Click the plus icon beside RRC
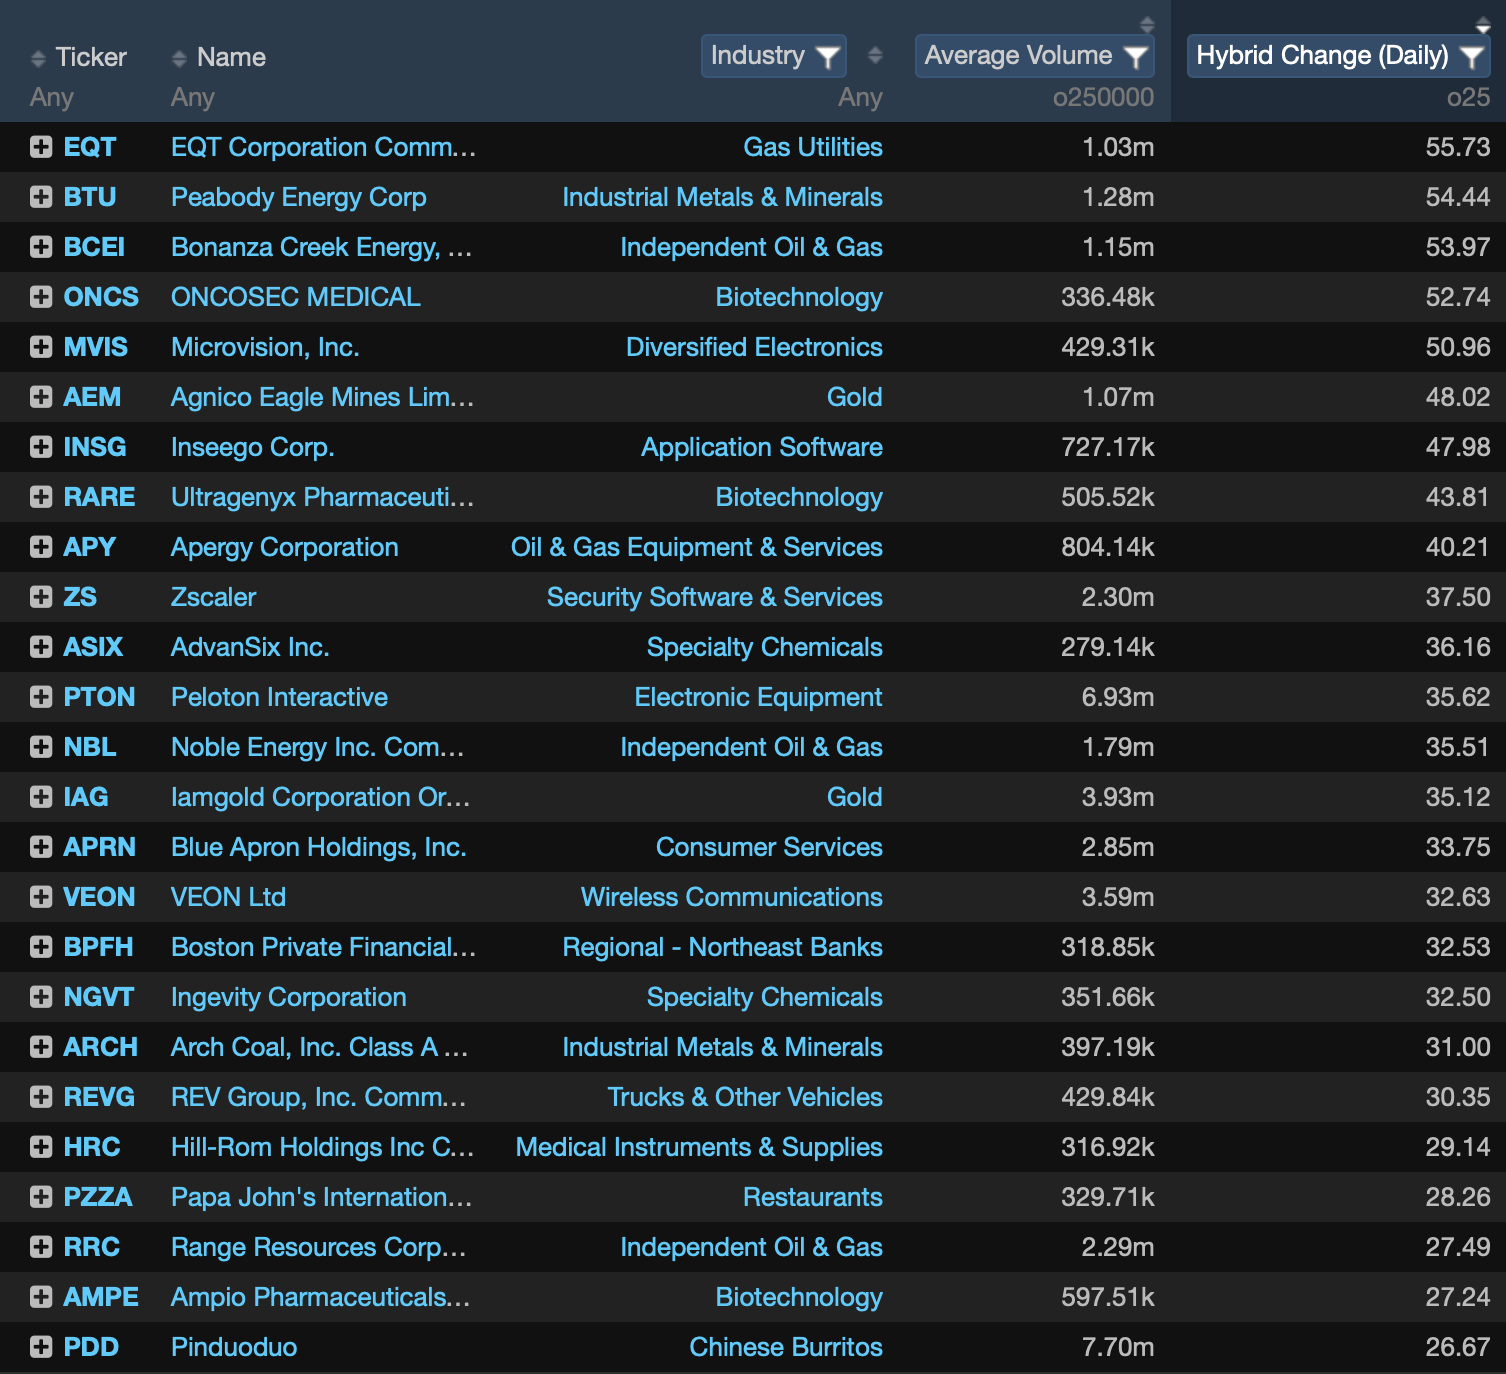The width and height of the screenshot is (1506, 1374). tap(41, 1247)
